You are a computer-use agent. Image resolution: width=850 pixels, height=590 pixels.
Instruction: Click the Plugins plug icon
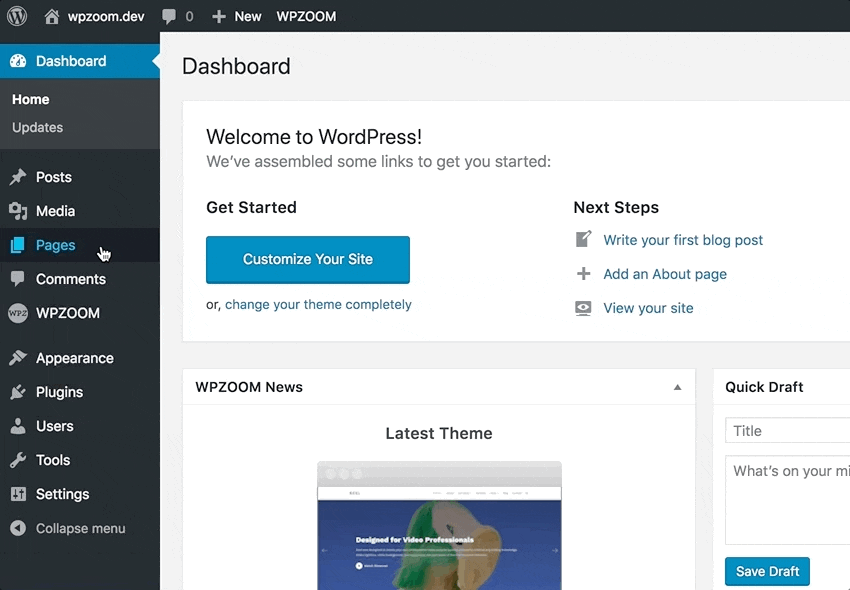pos(18,392)
